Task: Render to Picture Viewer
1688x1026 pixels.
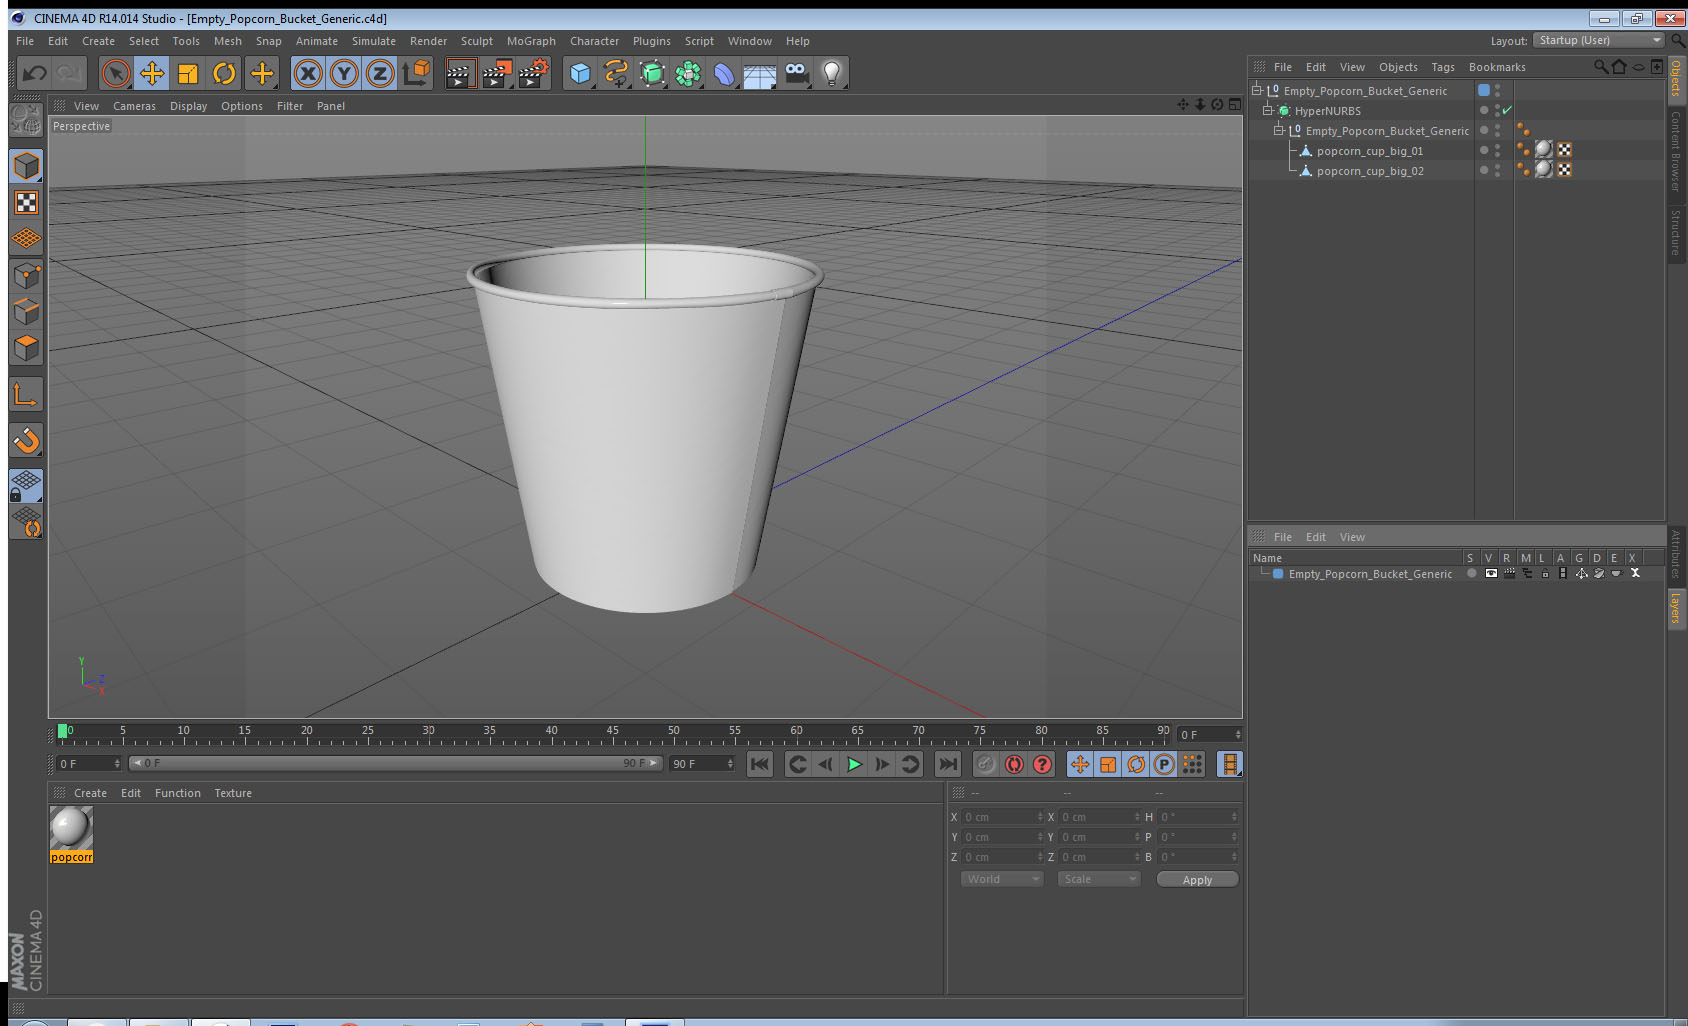Action: 496,73
